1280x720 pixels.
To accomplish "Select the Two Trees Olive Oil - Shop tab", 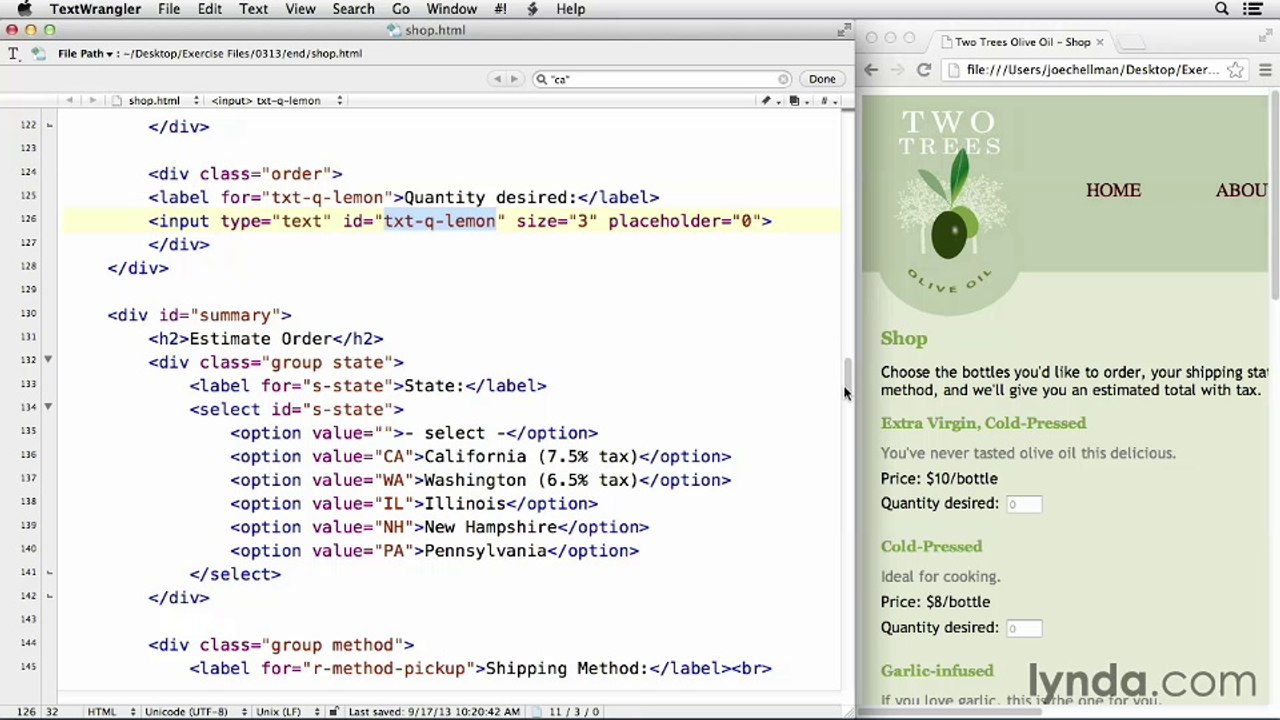I will [x=1020, y=42].
